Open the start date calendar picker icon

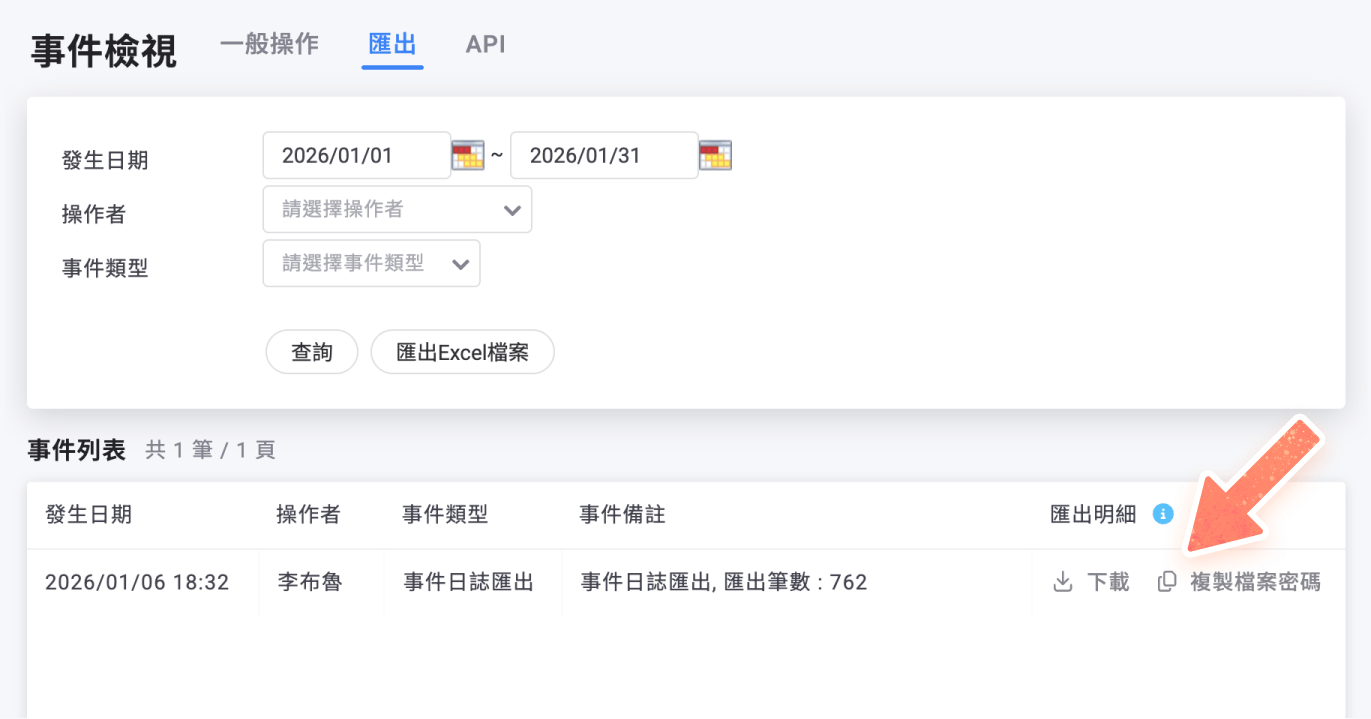[468, 154]
